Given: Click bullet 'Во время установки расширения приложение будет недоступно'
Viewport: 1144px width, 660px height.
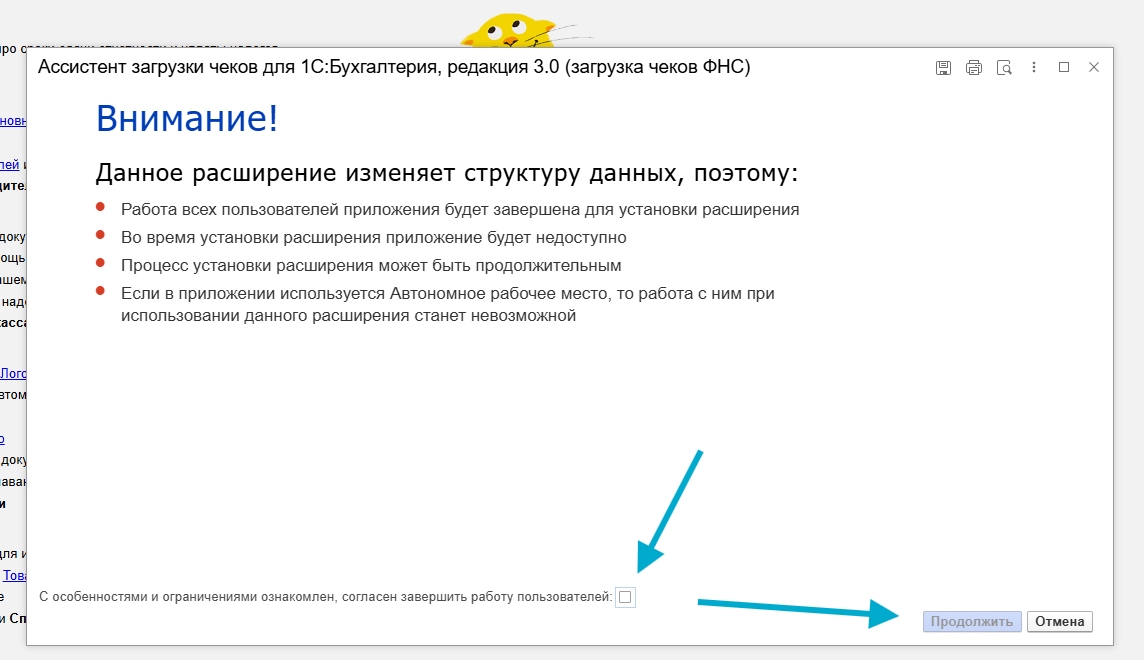Looking at the screenshot, I should click(374, 238).
